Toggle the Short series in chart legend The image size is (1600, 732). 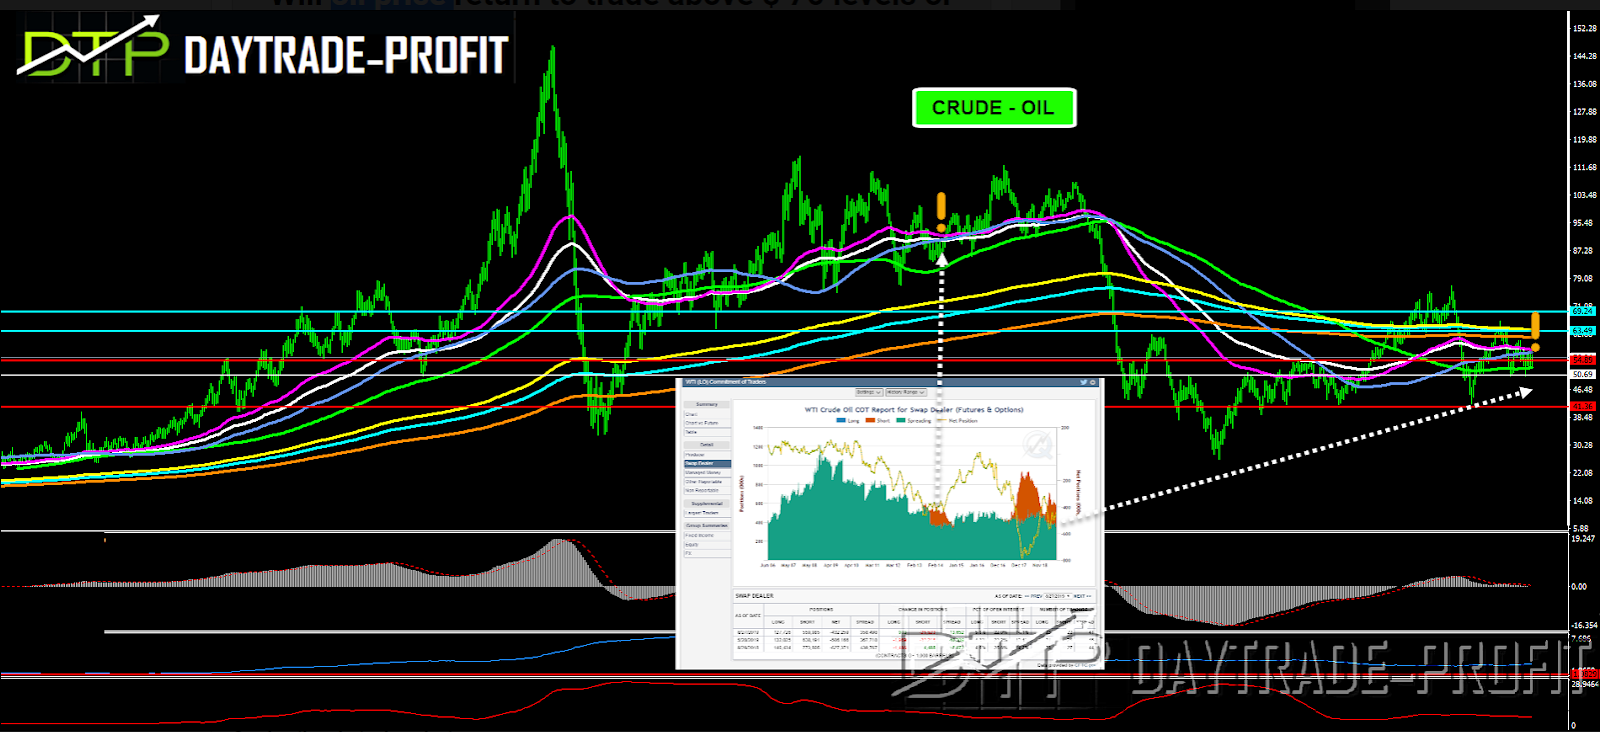click(878, 421)
